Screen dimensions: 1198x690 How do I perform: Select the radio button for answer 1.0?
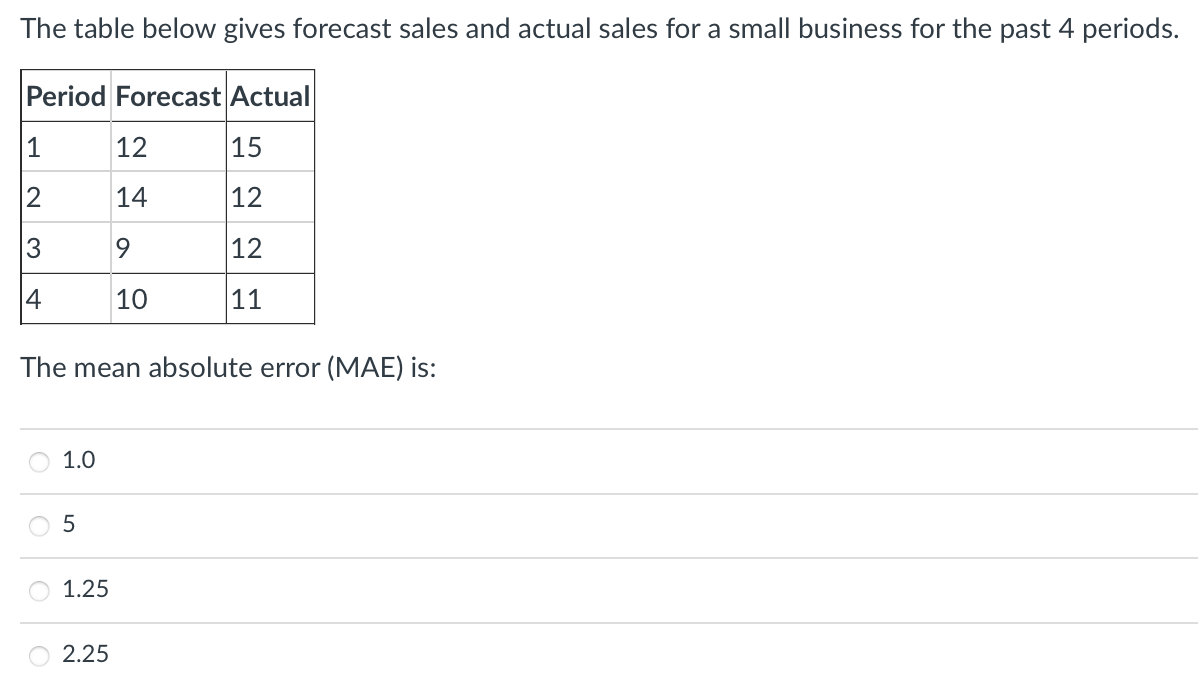[x=38, y=461]
